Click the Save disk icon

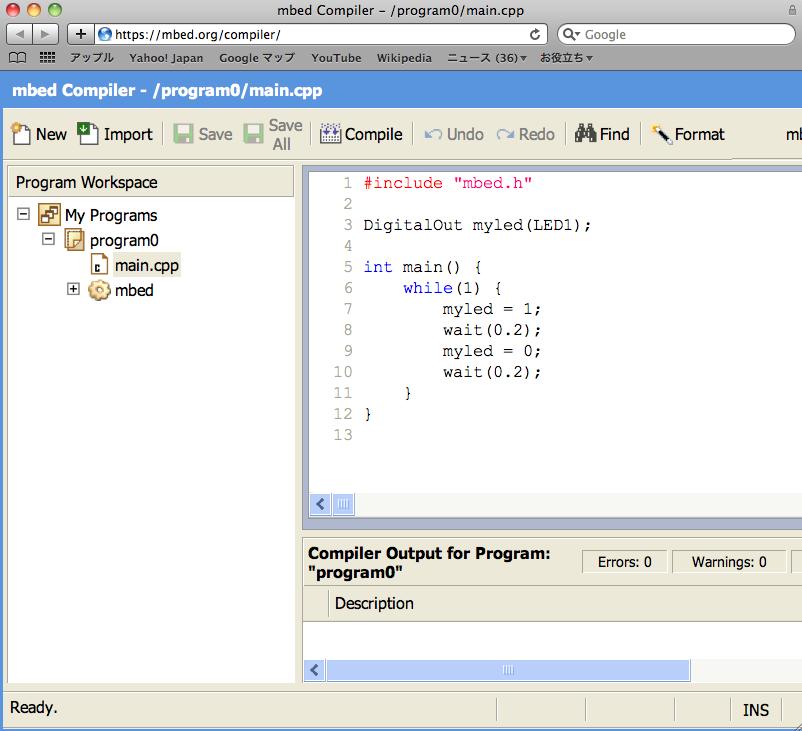click(184, 134)
